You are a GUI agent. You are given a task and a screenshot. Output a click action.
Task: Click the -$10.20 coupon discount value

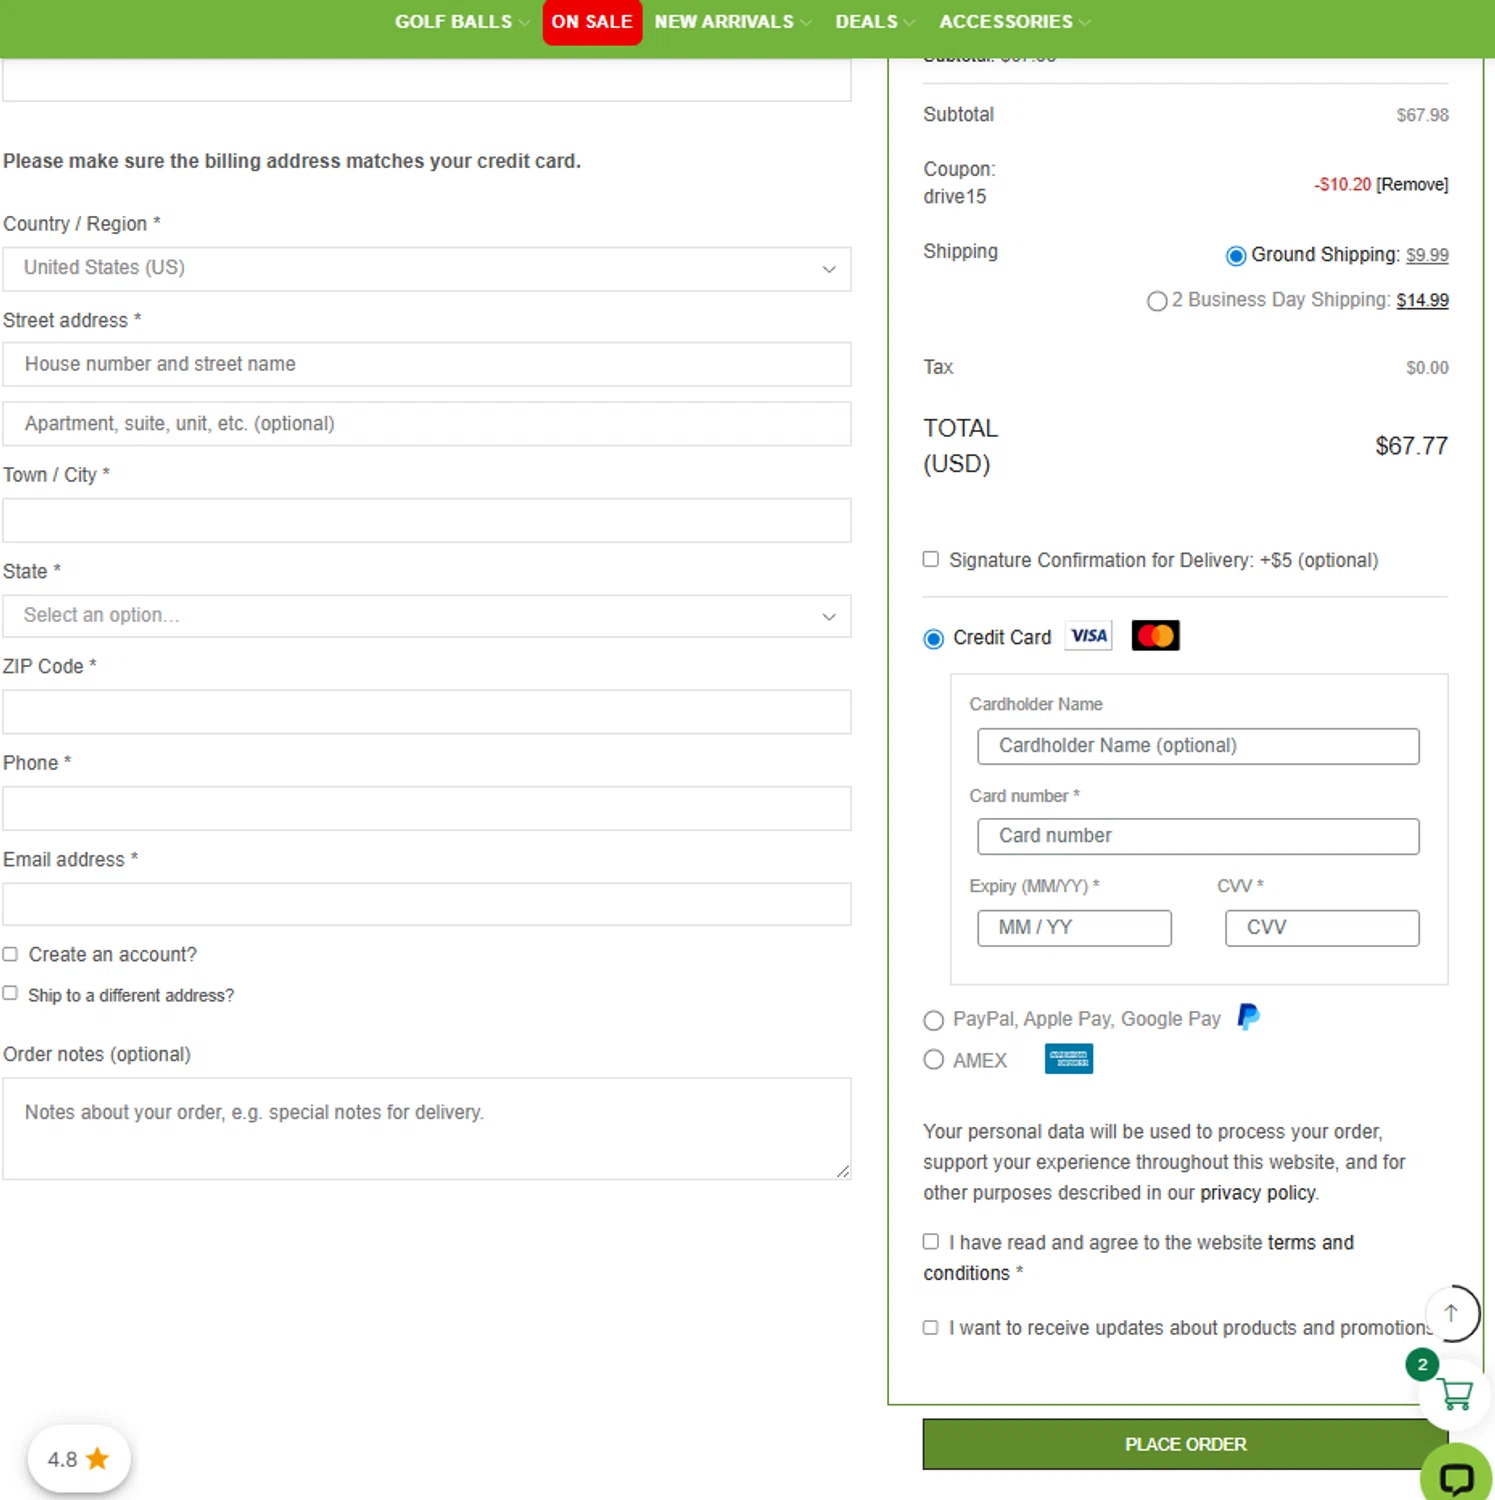coord(1342,184)
